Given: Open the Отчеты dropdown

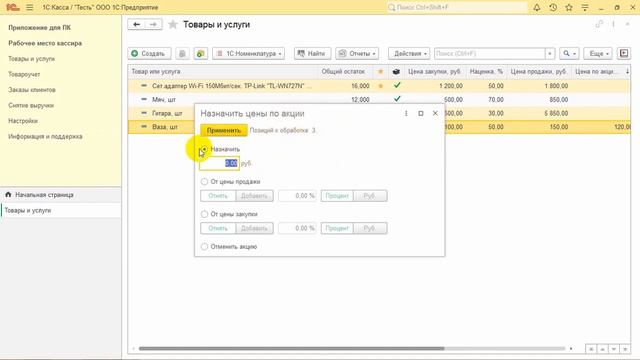Looking at the screenshot, I should (x=357, y=53).
